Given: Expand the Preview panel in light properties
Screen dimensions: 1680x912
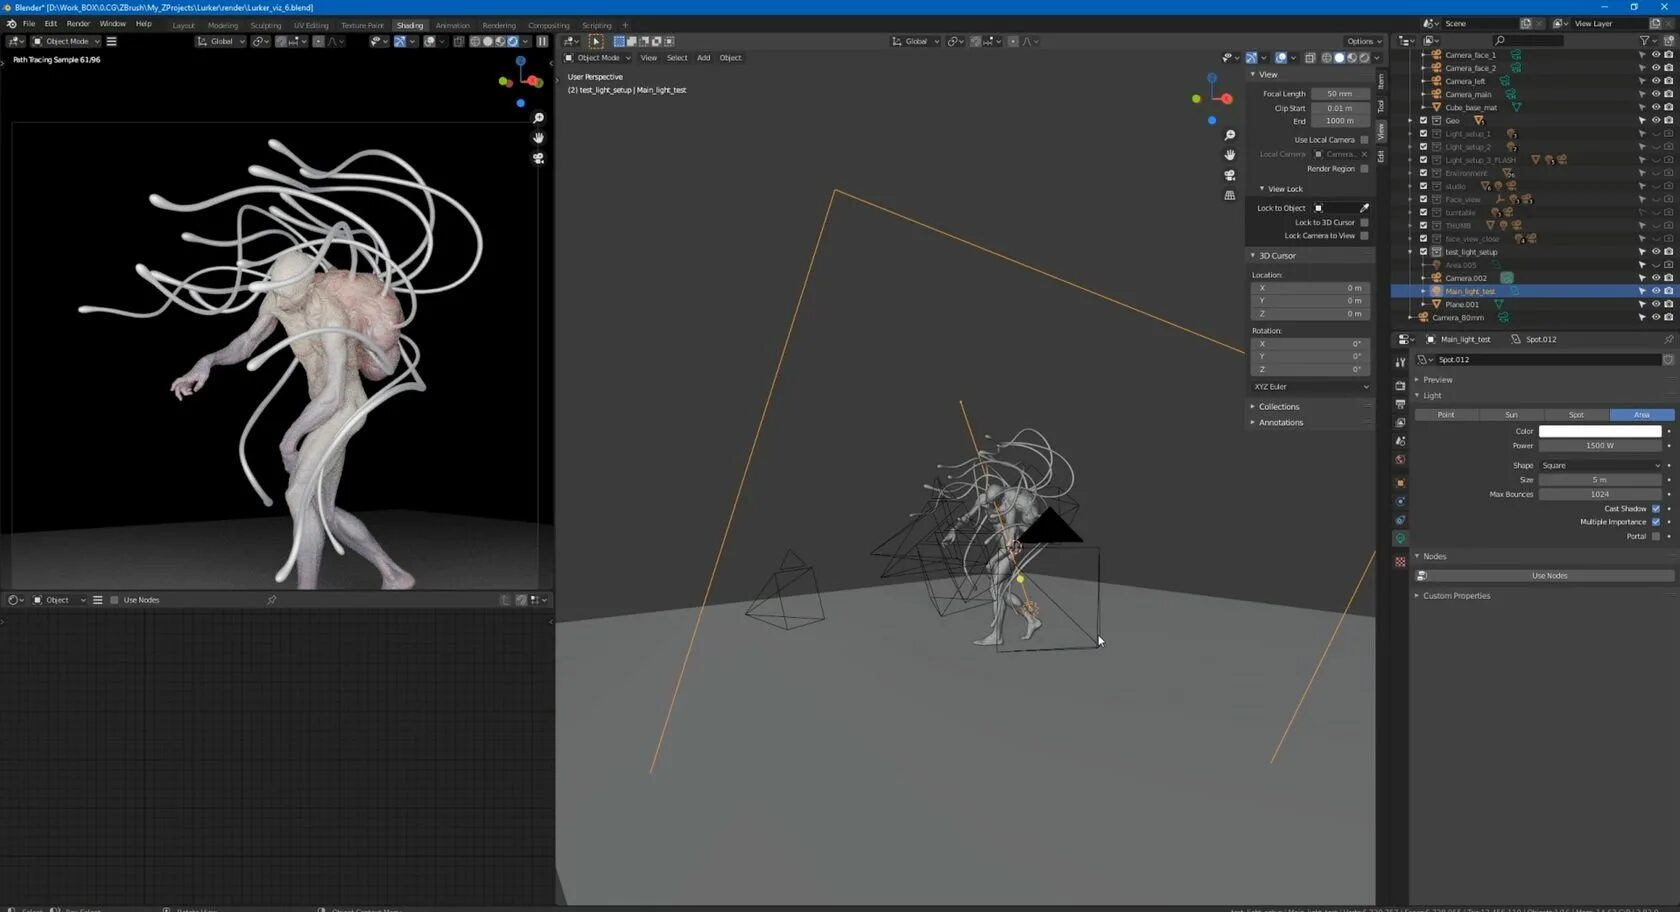Looking at the screenshot, I should coord(1438,380).
